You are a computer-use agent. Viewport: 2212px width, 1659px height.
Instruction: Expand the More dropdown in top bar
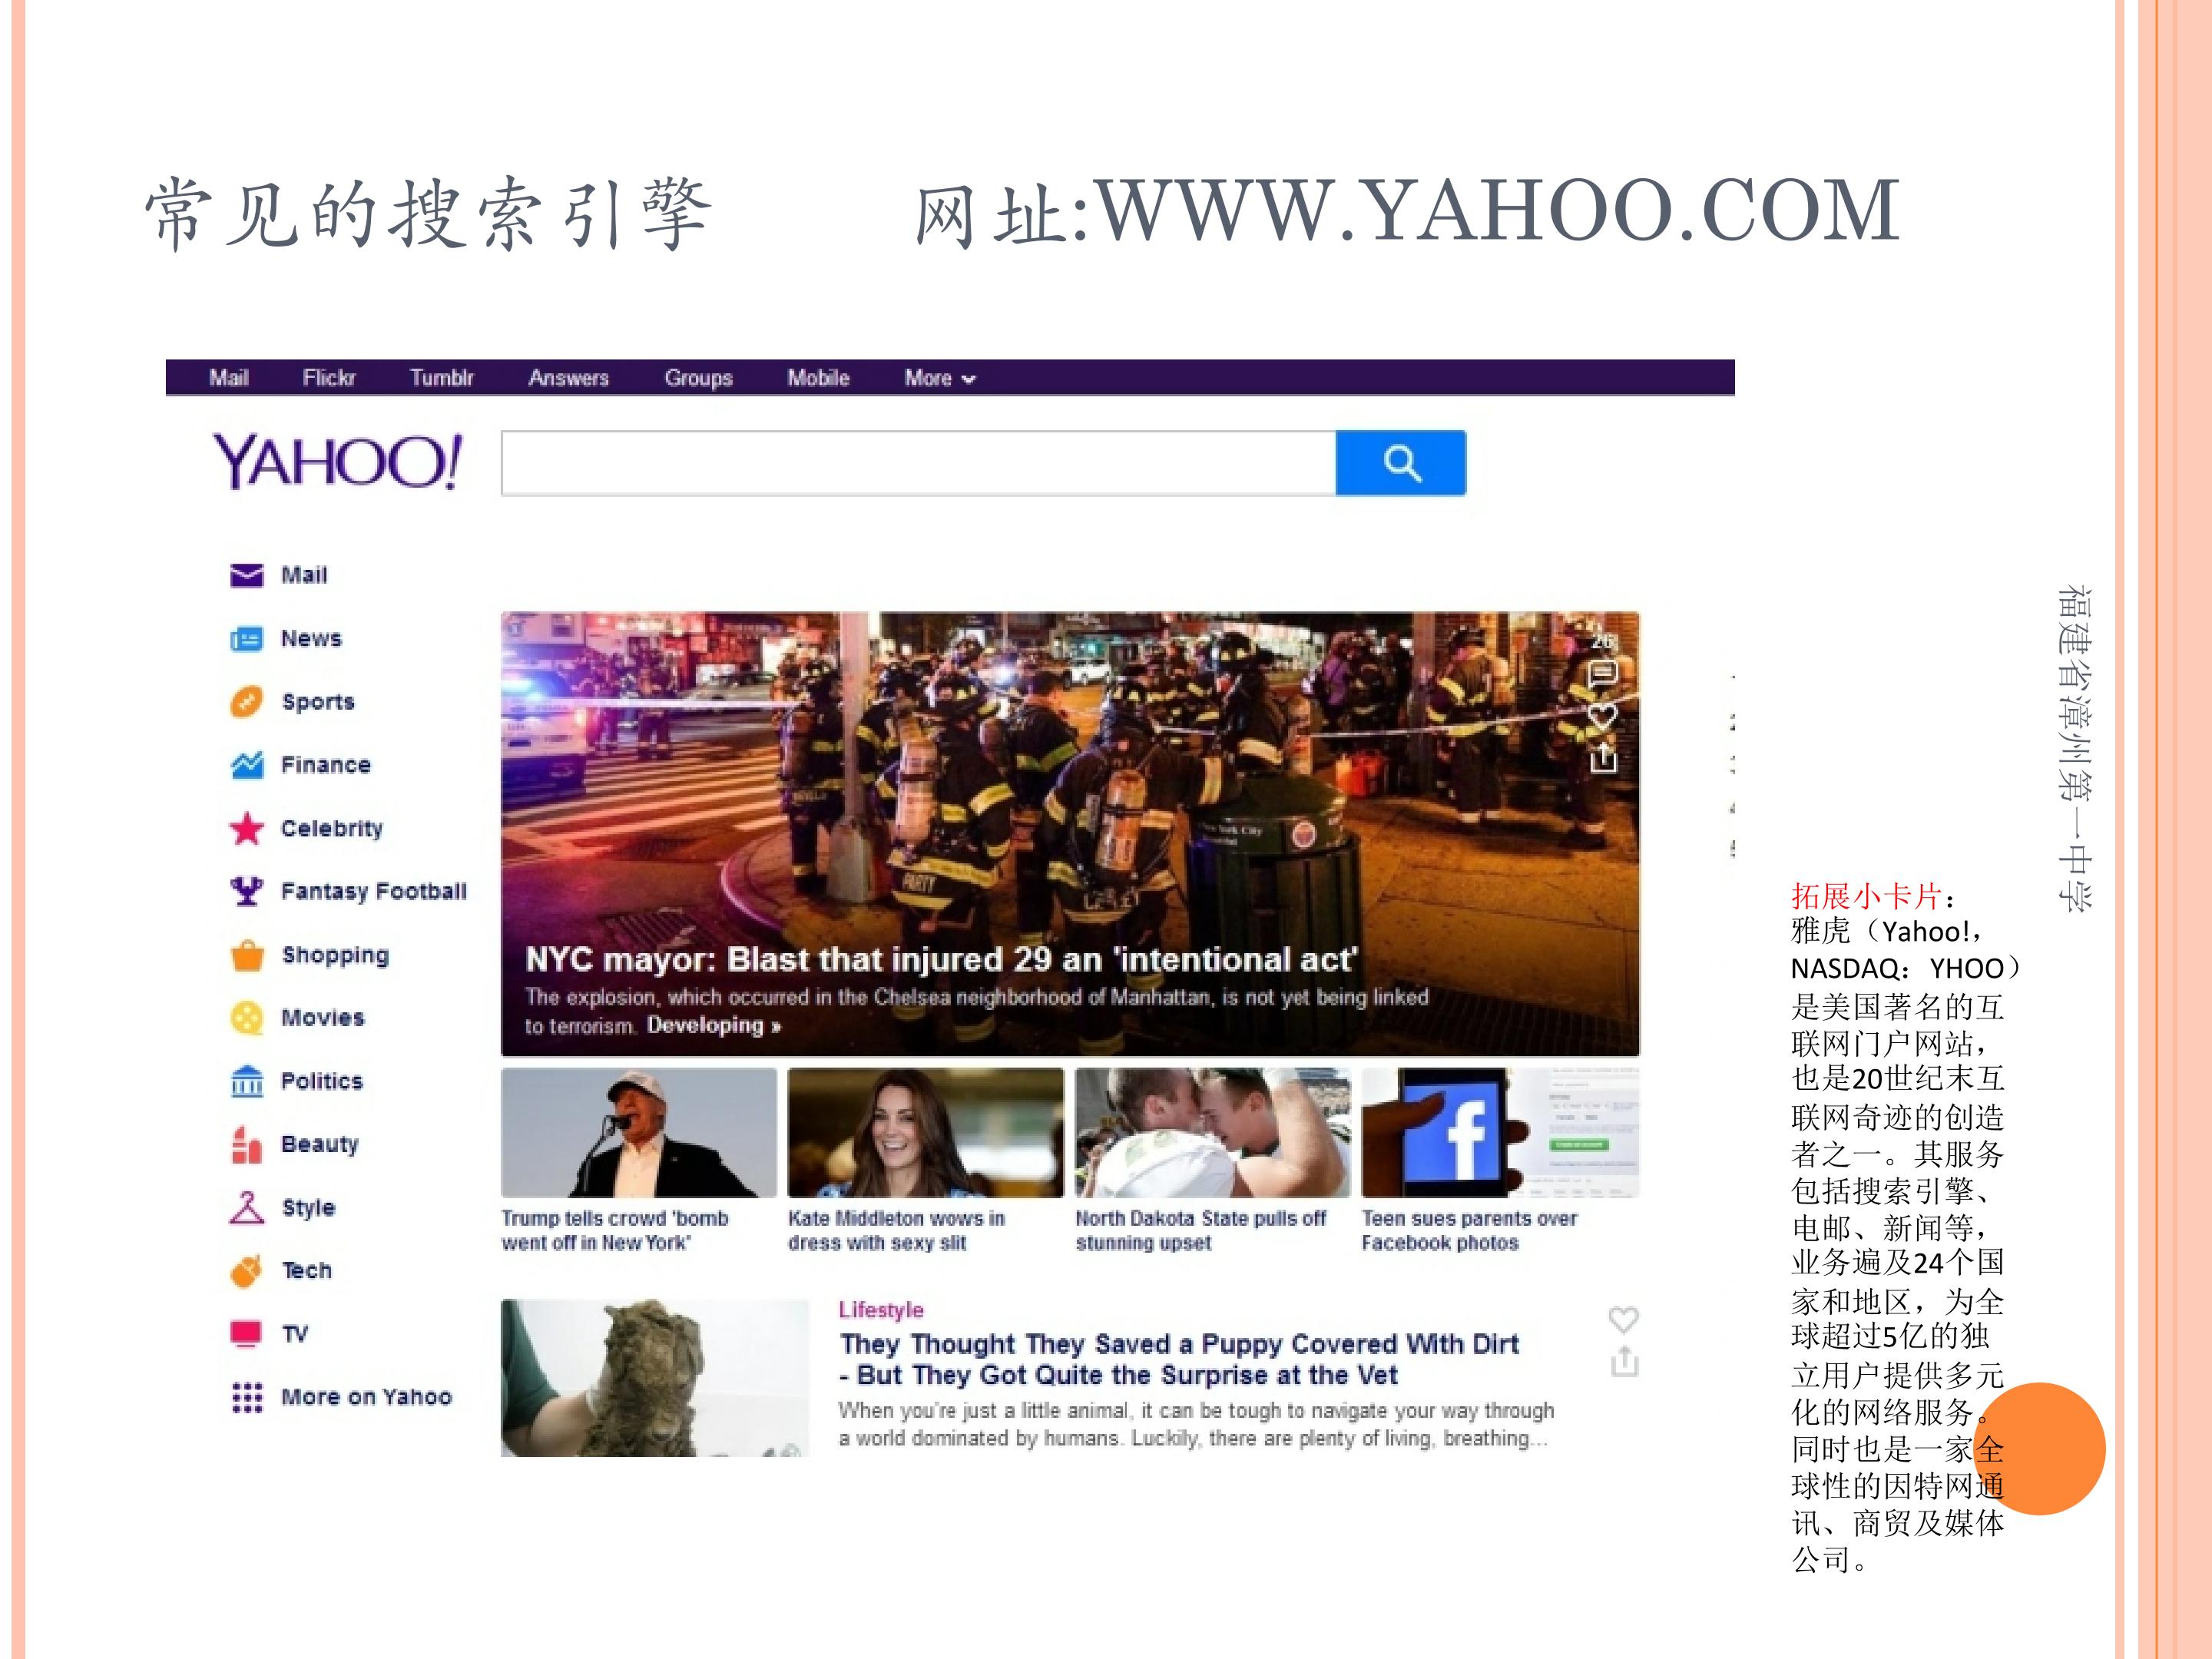tap(939, 378)
